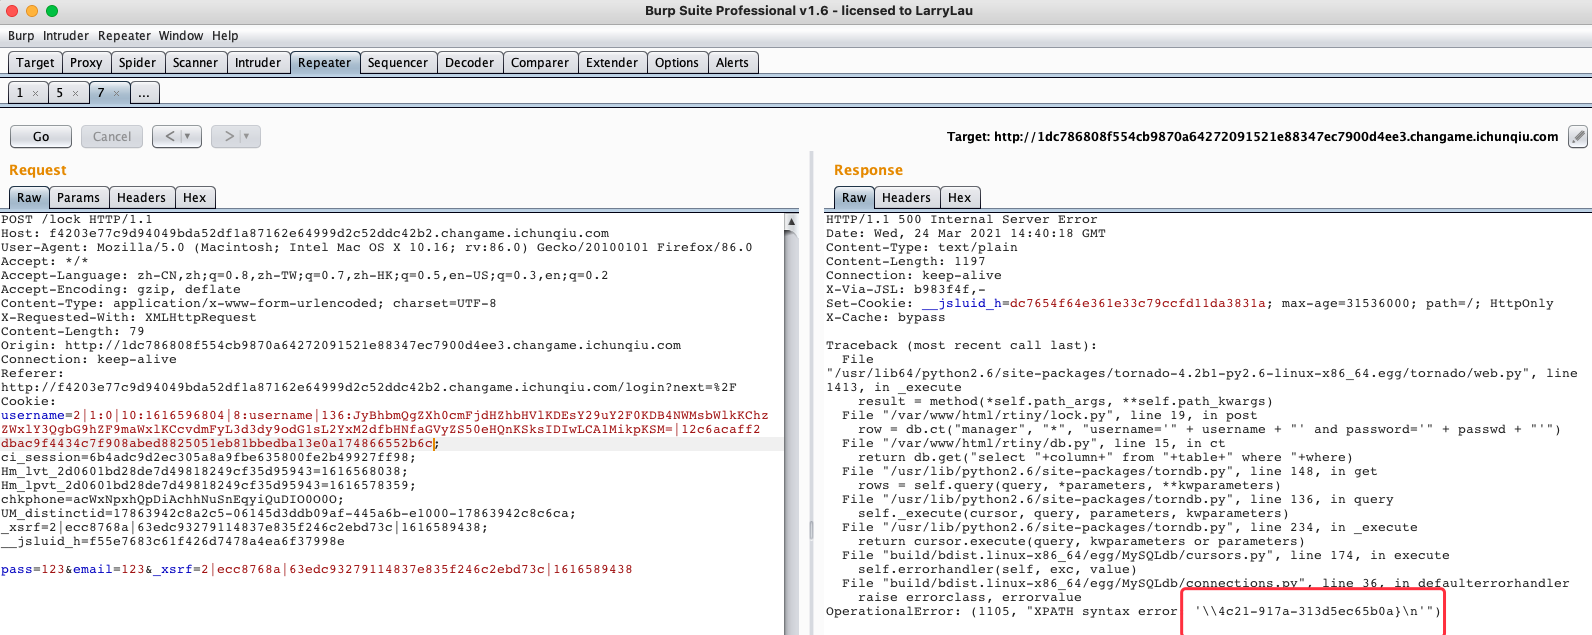Open the Burp menu
Viewport: 1592px width, 635px height.
(21, 35)
